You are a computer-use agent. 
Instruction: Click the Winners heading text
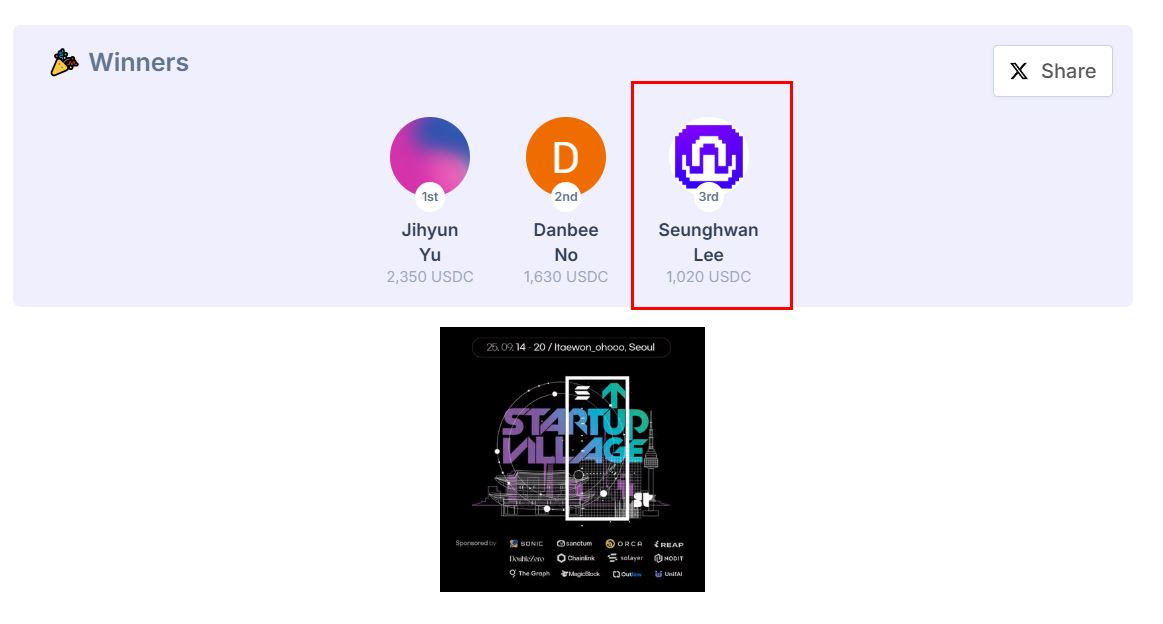tap(139, 62)
